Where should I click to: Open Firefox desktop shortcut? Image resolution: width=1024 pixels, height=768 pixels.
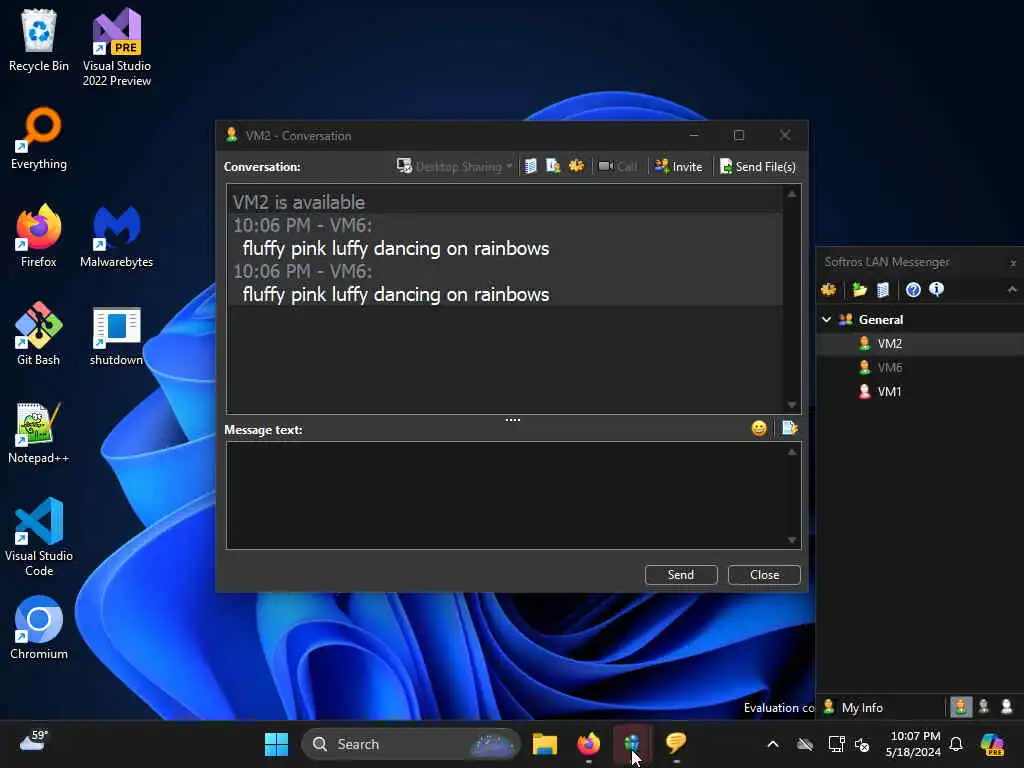[x=39, y=236]
